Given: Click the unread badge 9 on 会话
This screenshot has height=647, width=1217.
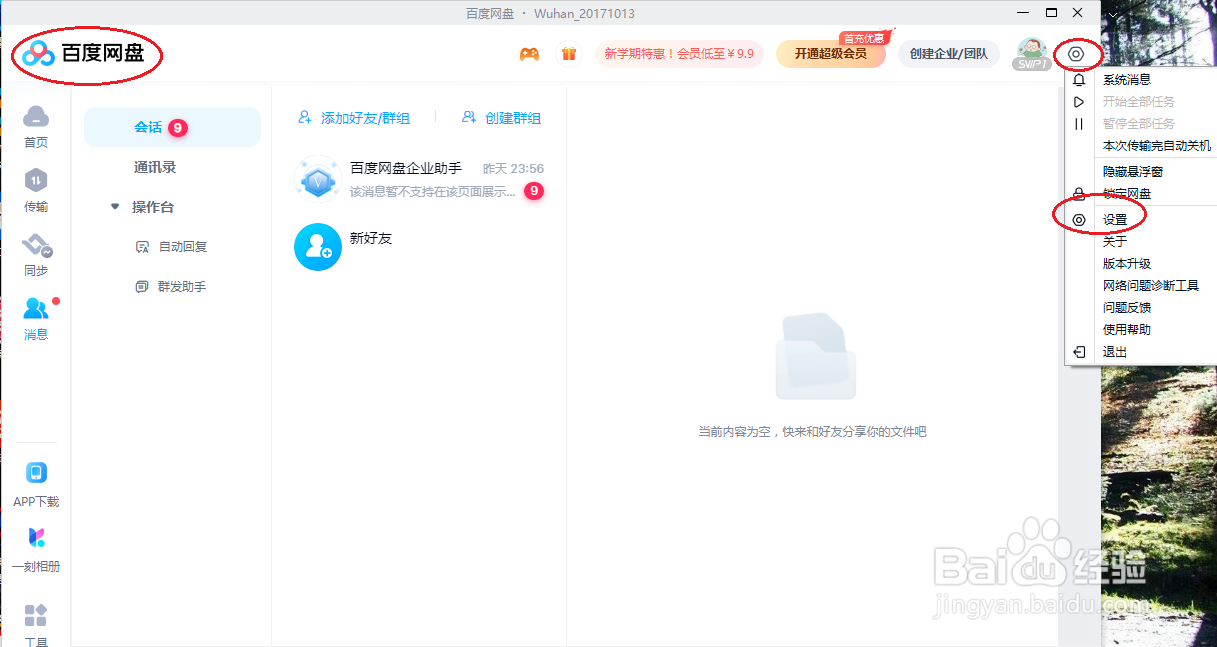Looking at the screenshot, I should [177, 128].
